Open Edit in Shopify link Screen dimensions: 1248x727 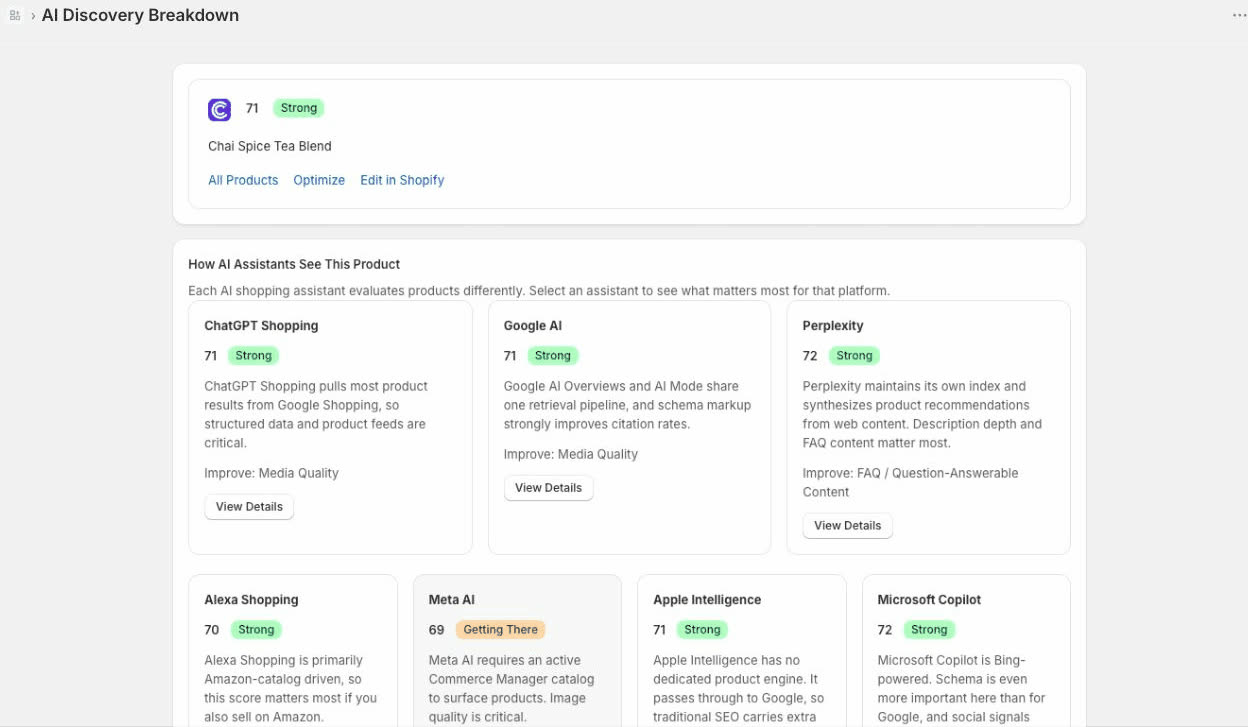tap(402, 180)
